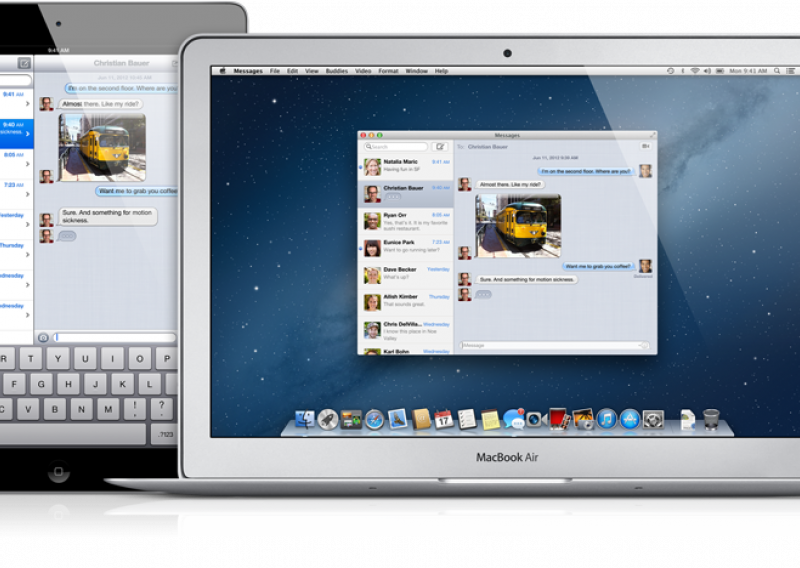Screen dimensions: 800x568
Task: Select Chris DeWilla conversation in sidebar
Action: (x=406, y=330)
